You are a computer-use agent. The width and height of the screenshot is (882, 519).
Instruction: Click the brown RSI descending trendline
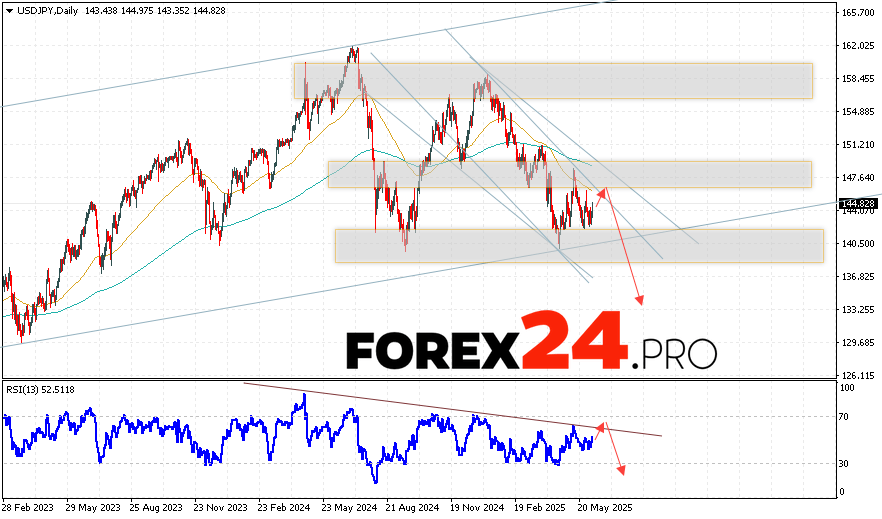(450, 410)
